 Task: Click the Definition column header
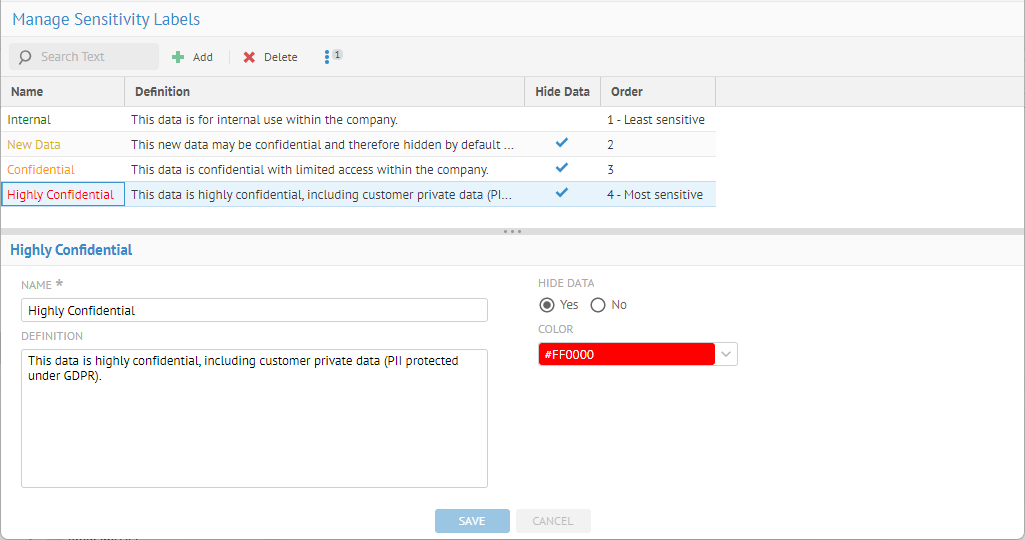coord(162,92)
